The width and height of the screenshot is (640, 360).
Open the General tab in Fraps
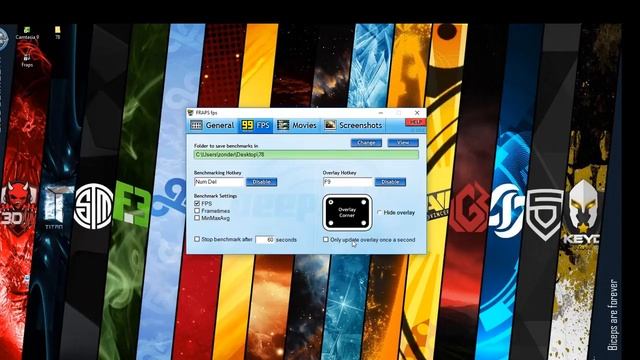[x=212, y=125]
